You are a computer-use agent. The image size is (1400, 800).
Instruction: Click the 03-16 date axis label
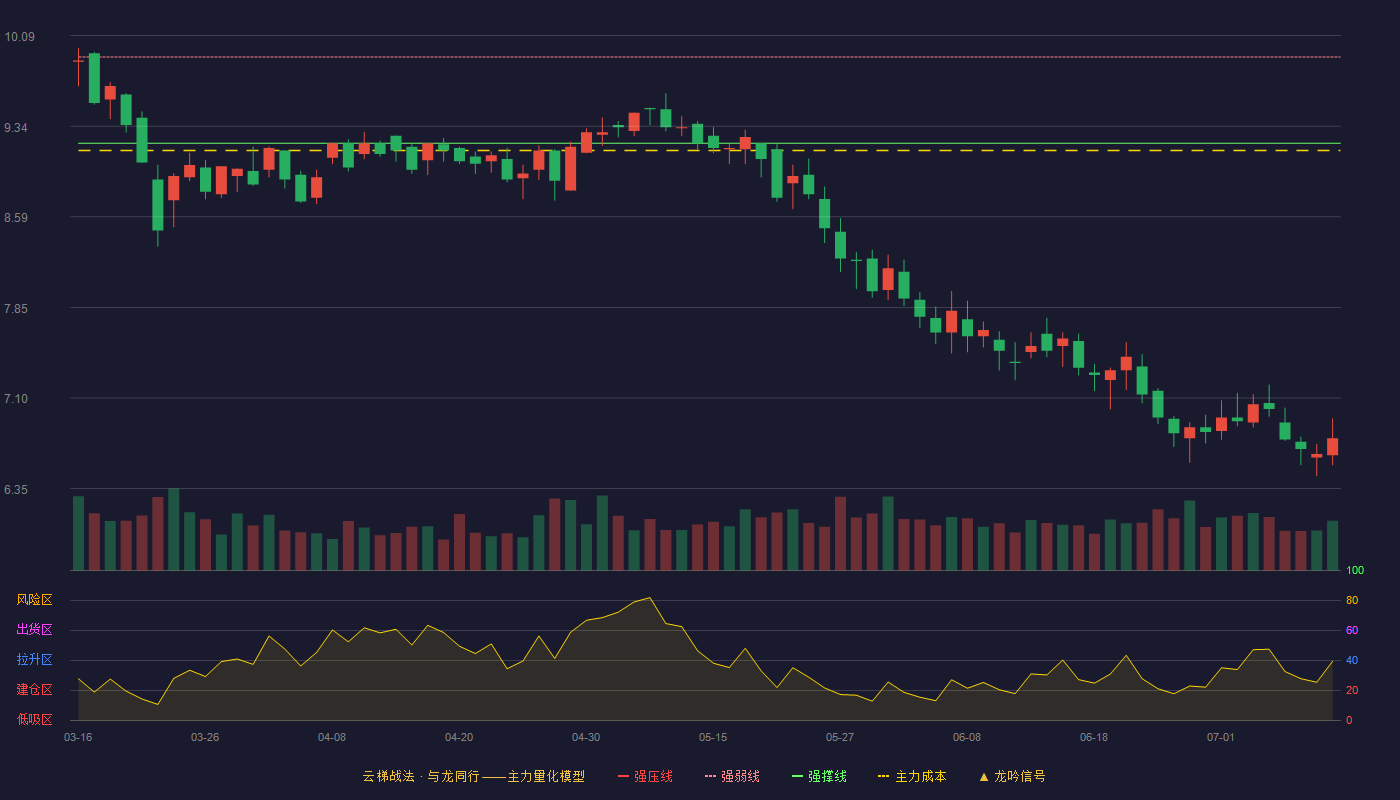pos(78,737)
